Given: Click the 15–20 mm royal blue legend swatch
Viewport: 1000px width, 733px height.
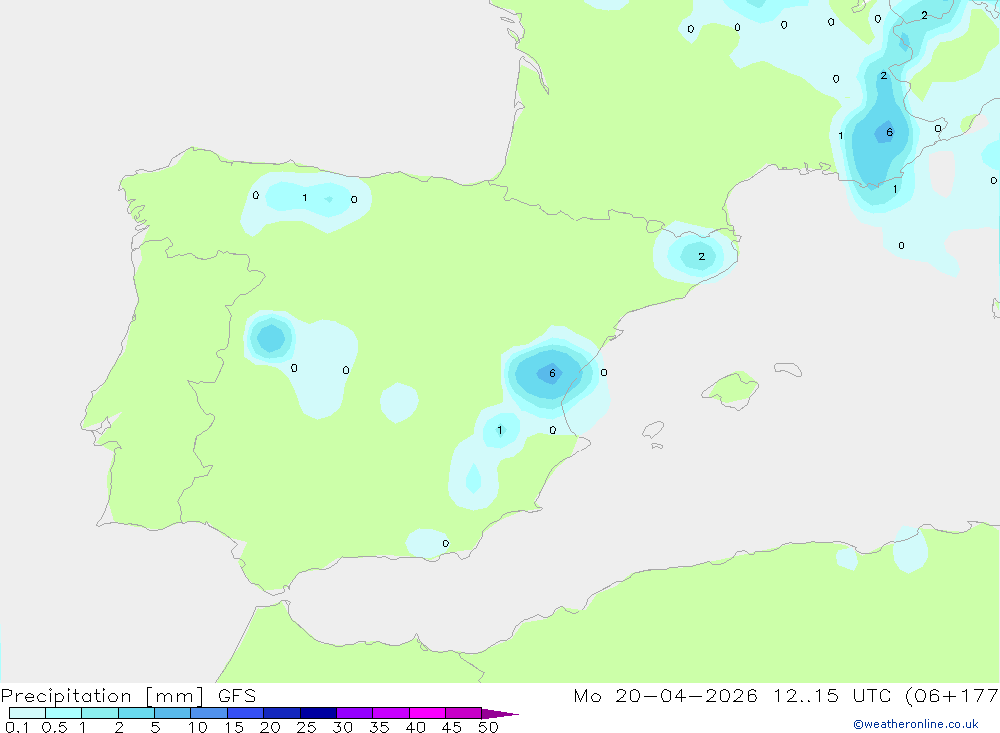Looking at the screenshot, I should click(246, 713).
